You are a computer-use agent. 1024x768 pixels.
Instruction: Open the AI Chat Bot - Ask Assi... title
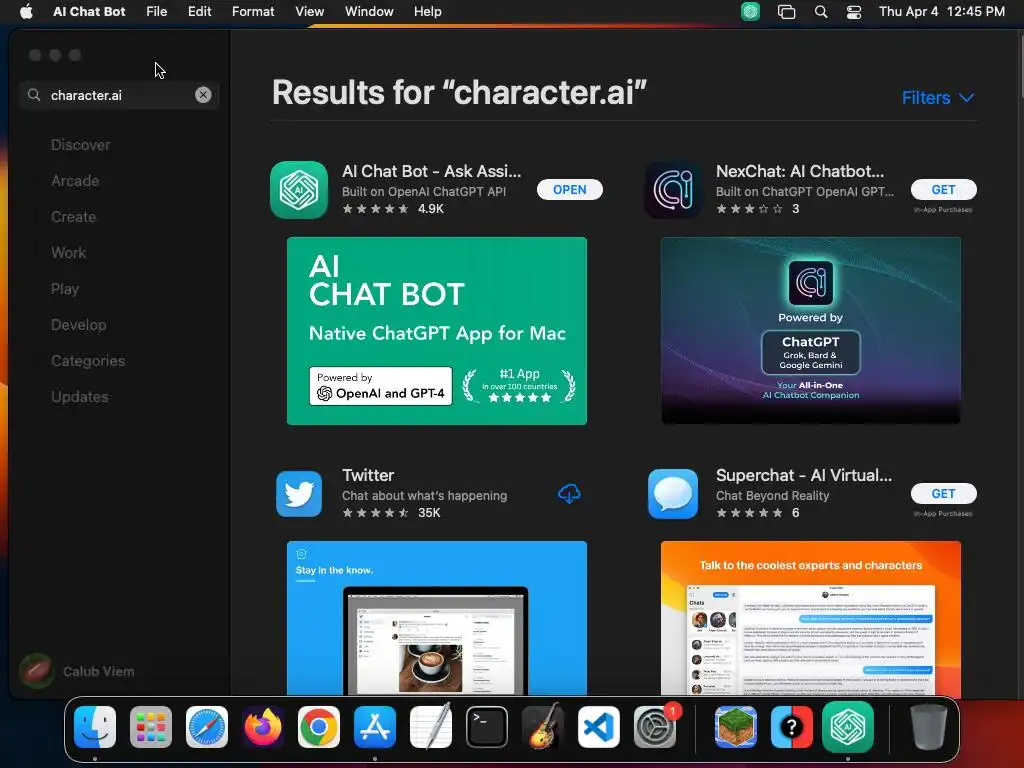coord(432,171)
